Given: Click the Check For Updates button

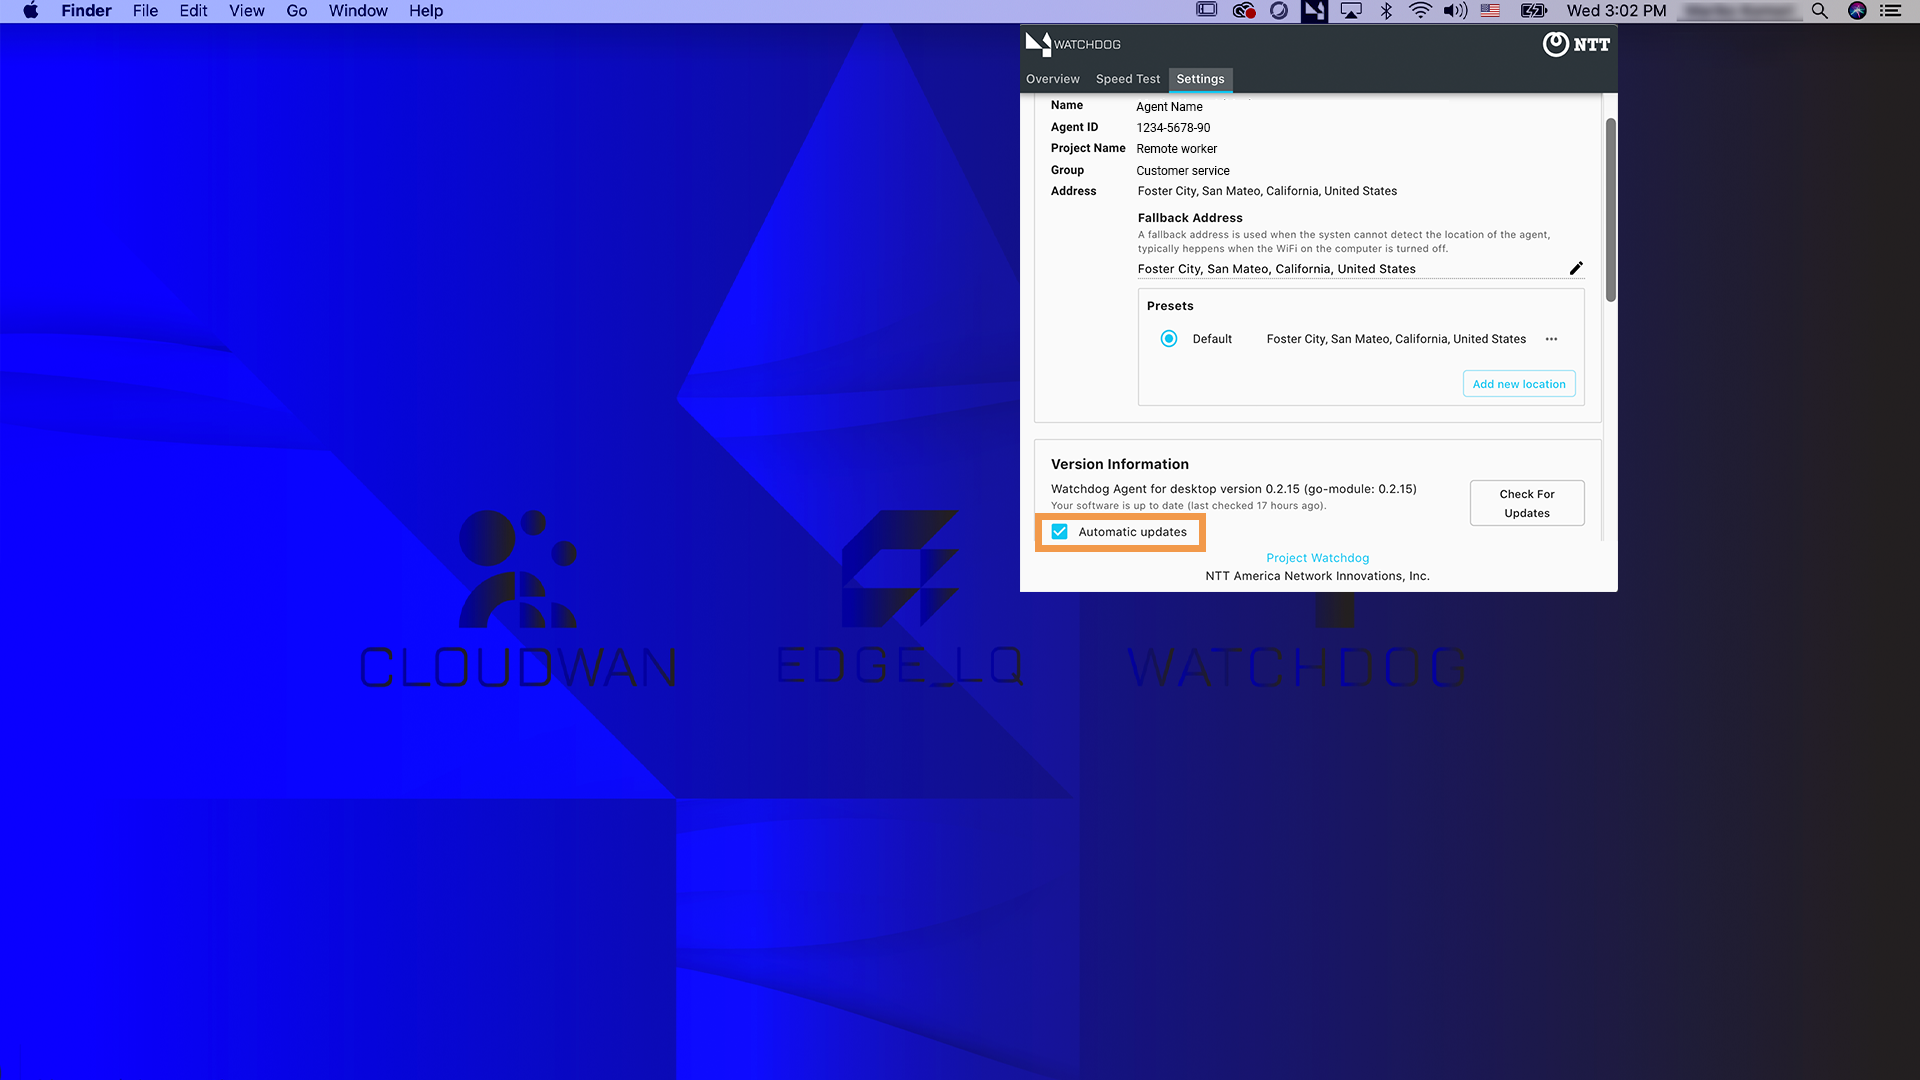Looking at the screenshot, I should tap(1527, 503).
